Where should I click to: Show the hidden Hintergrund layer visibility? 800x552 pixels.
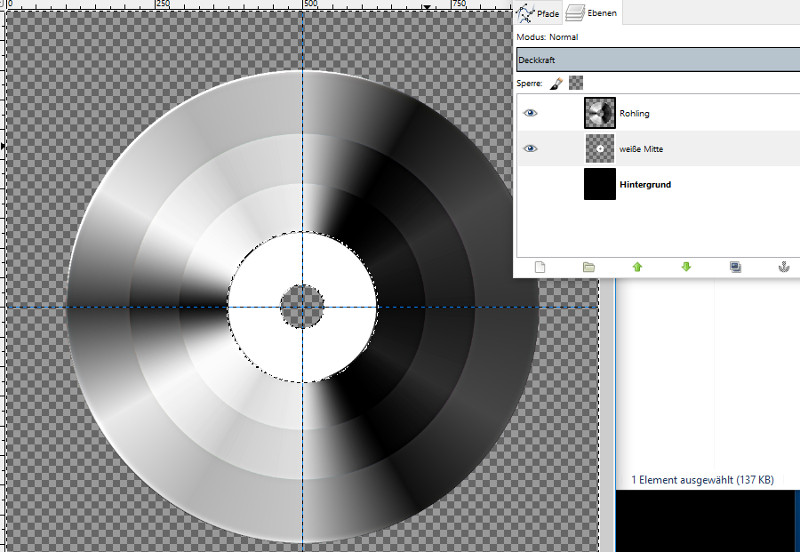(530, 184)
